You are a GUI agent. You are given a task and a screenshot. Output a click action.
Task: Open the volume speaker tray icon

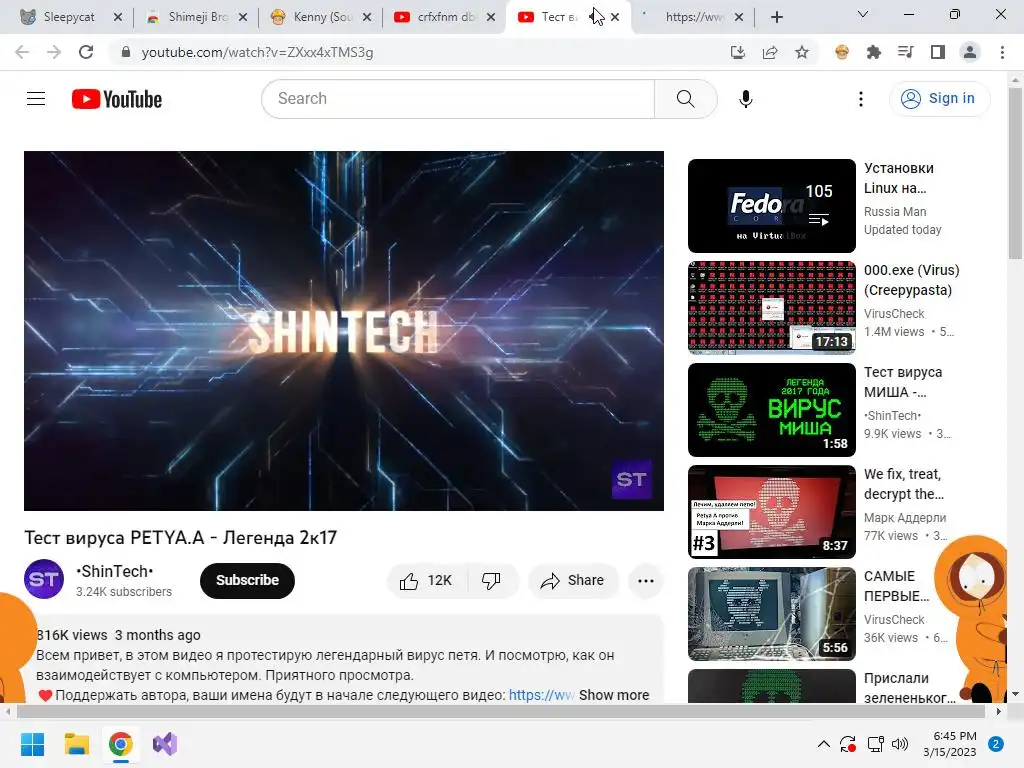coord(900,744)
